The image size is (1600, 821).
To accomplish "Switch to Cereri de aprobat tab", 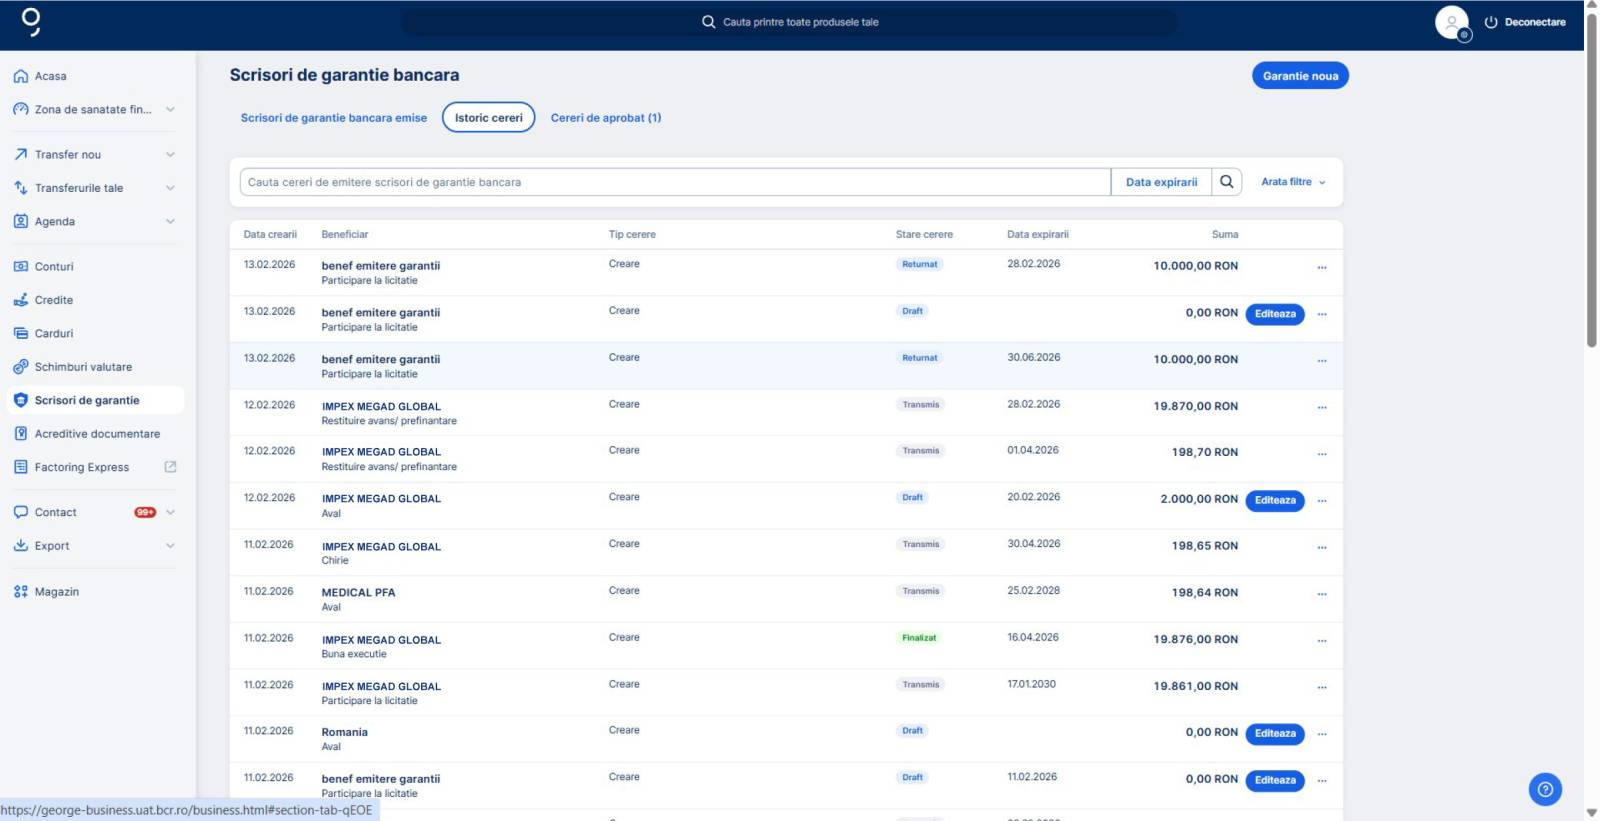I will coord(605,118).
